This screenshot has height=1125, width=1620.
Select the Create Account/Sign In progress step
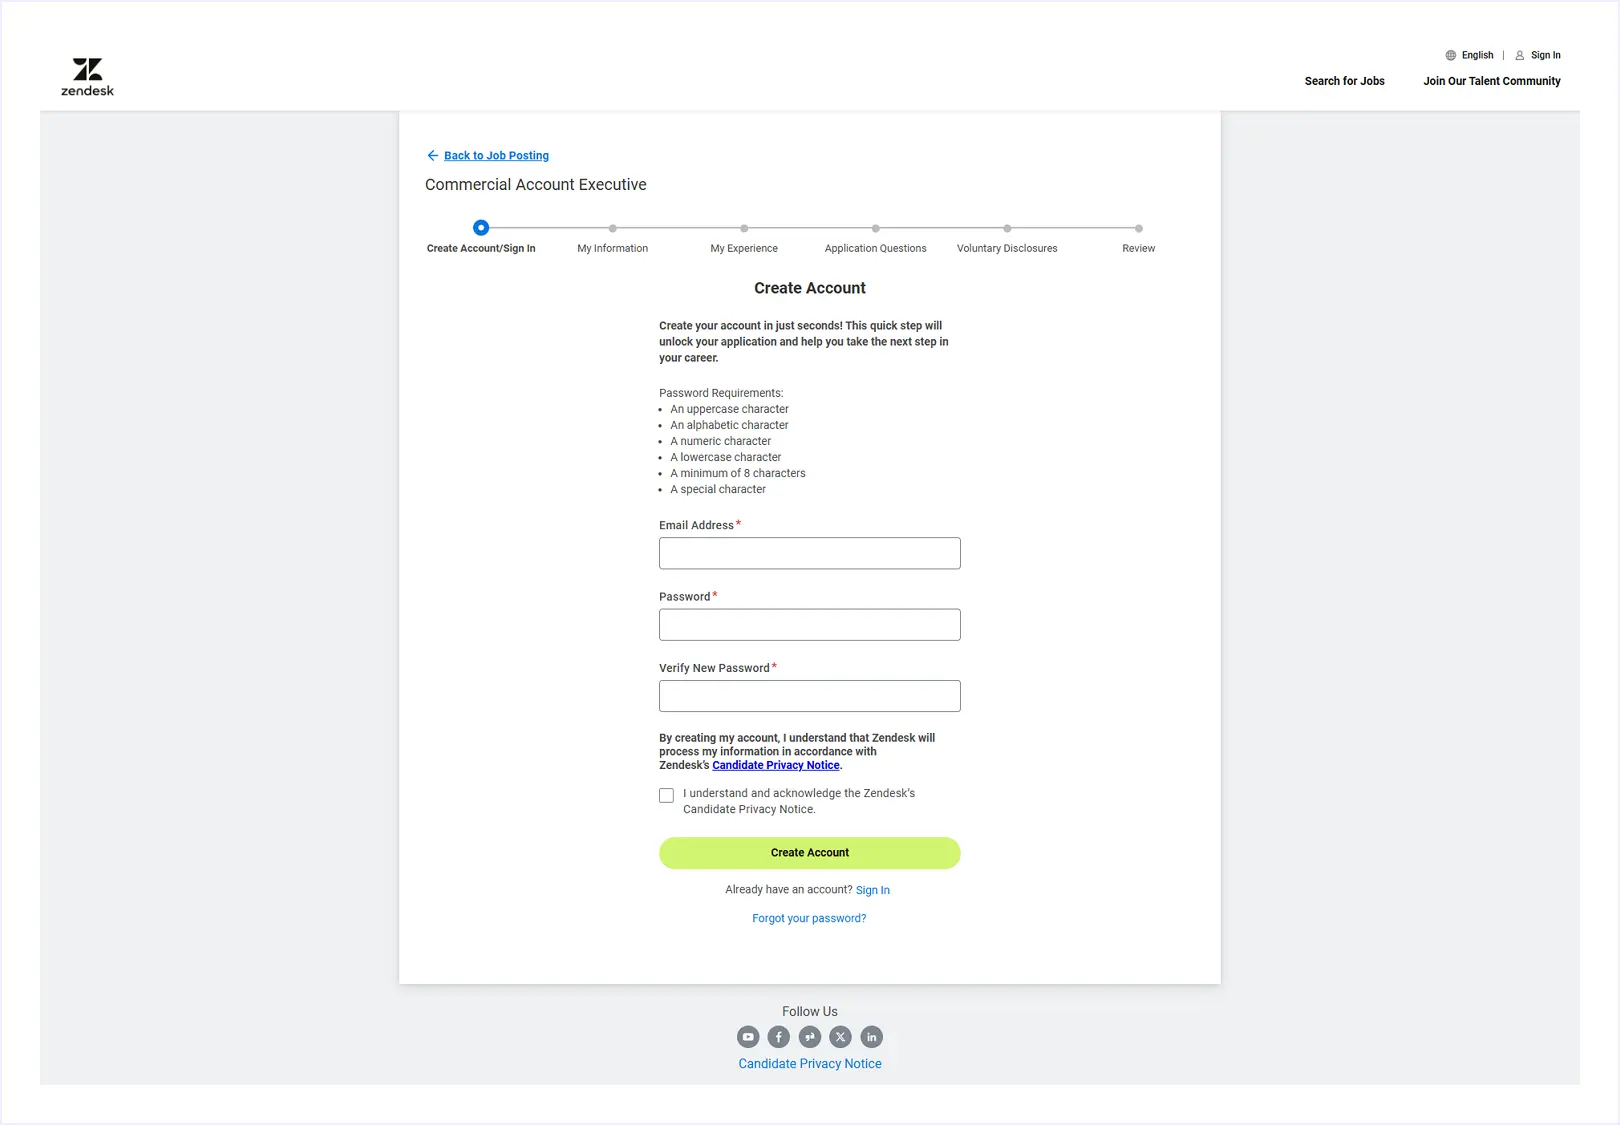click(x=481, y=228)
